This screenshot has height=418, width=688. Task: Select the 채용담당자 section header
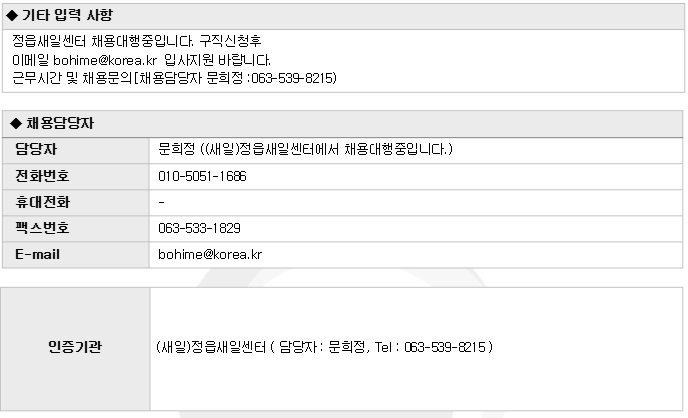343,124
